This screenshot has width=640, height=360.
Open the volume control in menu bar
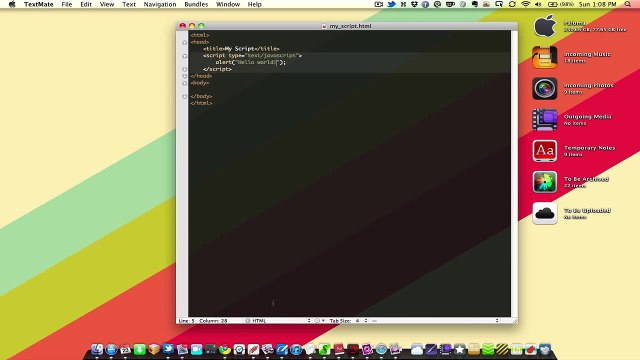click(x=538, y=4)
